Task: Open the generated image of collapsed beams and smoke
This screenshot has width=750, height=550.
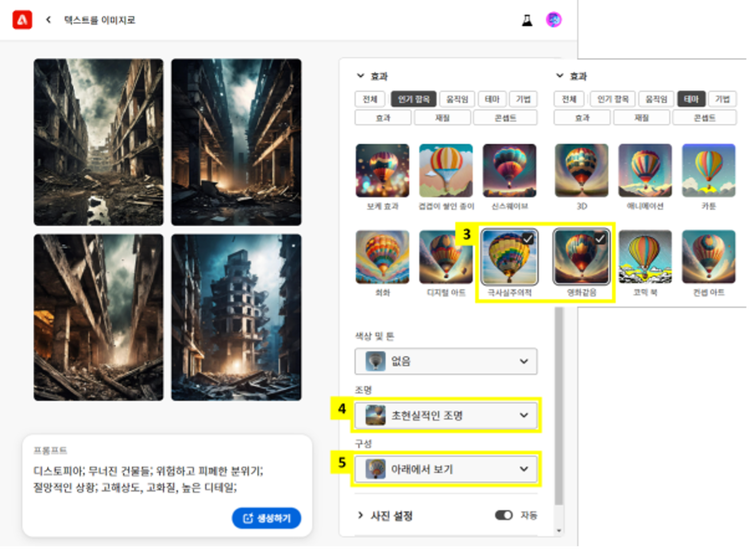Action: [x=99, y=317]
